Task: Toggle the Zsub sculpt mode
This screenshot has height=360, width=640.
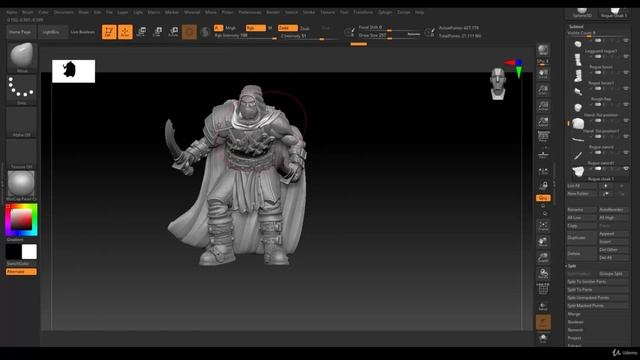Action: [x=304, y=28]
